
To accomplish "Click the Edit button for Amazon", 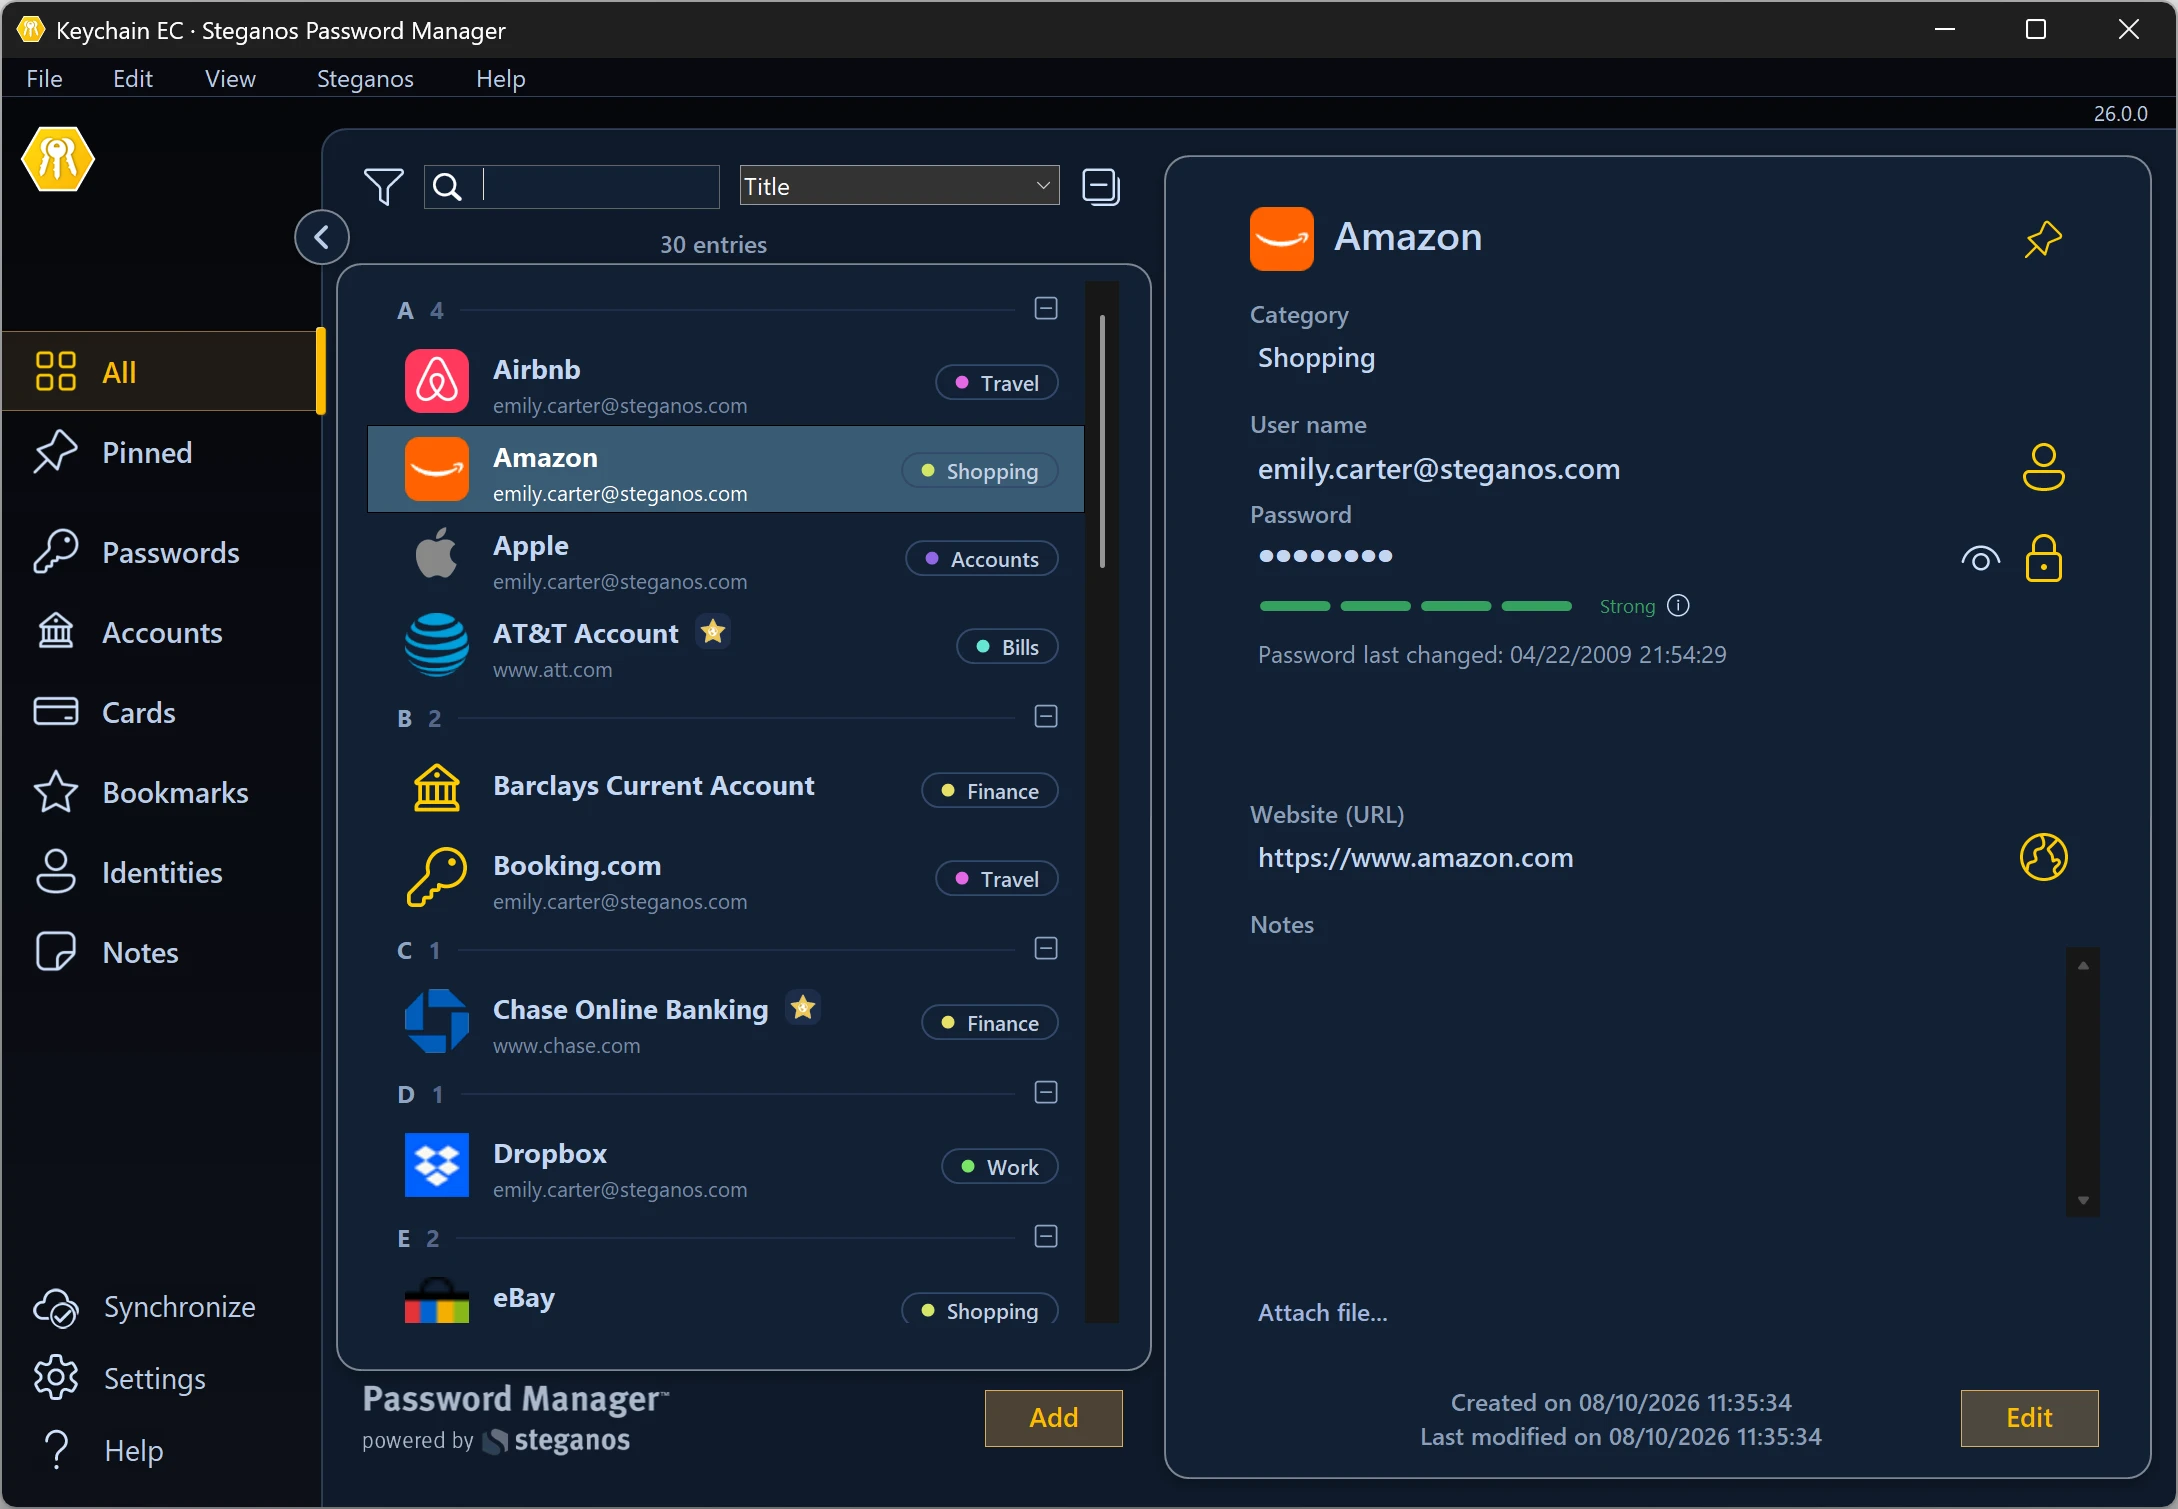I will click(2029, 1418).
